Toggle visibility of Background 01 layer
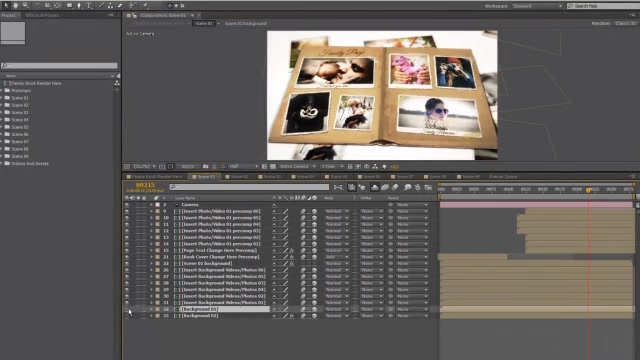Image resolution: width=640 pixels, height=360 pixels. click(127, 309)
